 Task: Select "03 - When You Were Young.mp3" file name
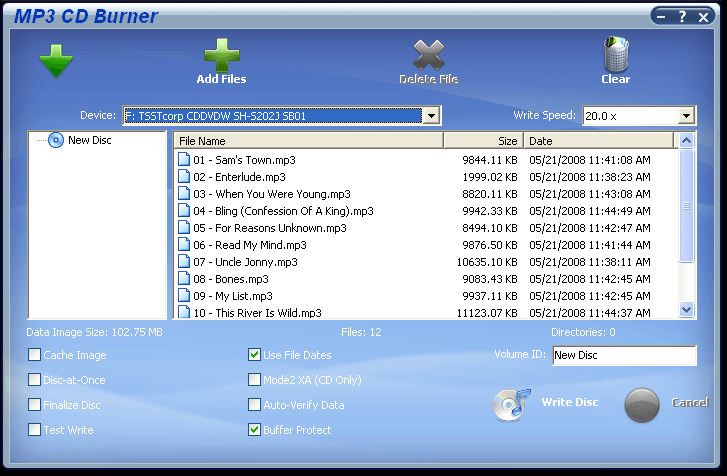coord(272,194)
